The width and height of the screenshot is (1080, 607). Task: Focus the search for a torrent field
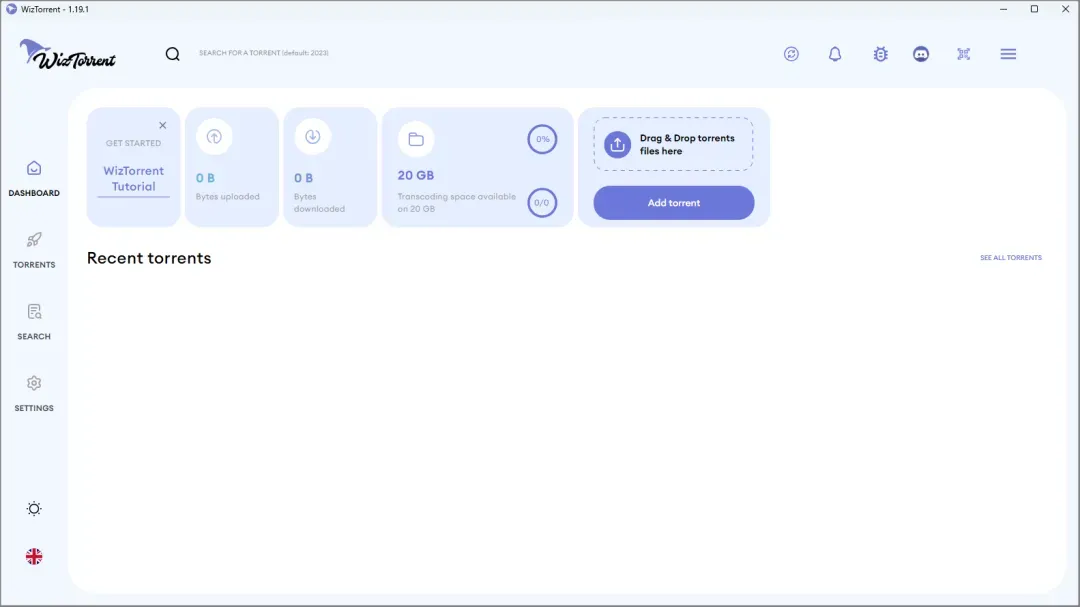coord(264,53)
